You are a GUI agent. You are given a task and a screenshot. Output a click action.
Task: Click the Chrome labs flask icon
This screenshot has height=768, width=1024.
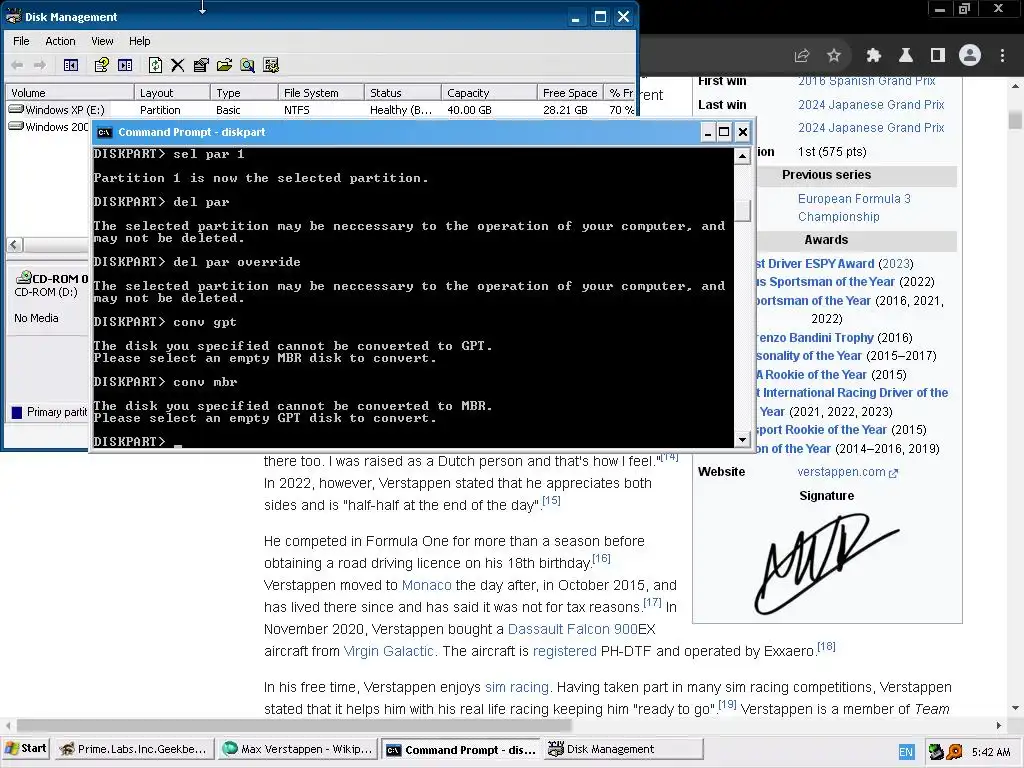coord(906,56)
